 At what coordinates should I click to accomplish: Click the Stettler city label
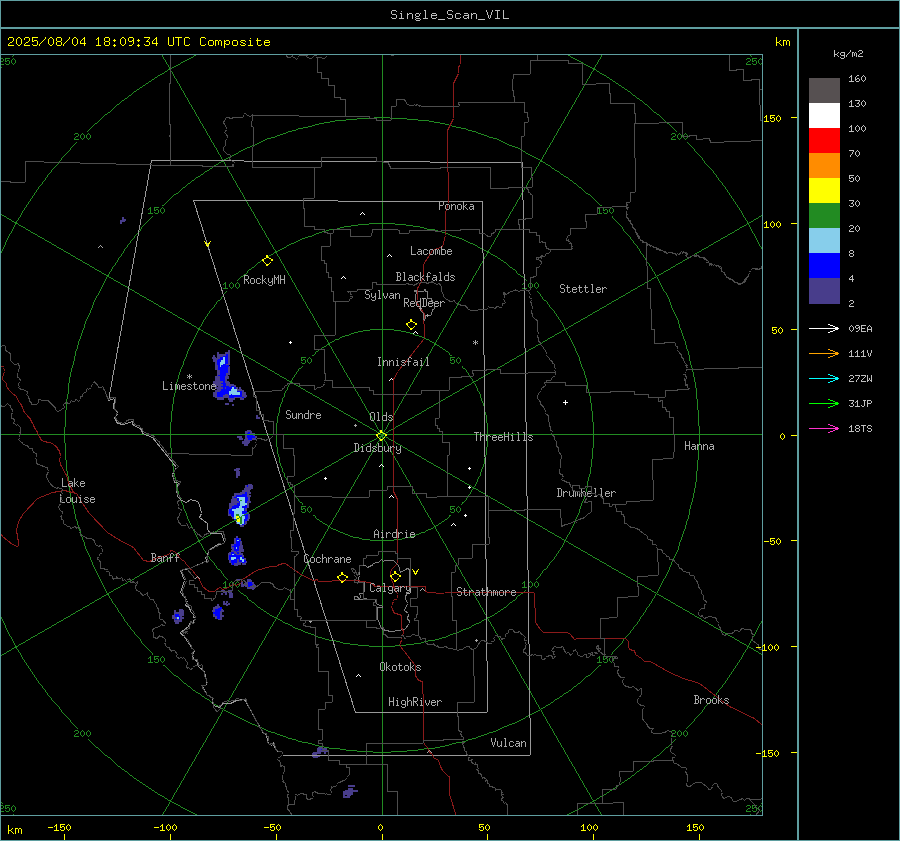(583, 289)
